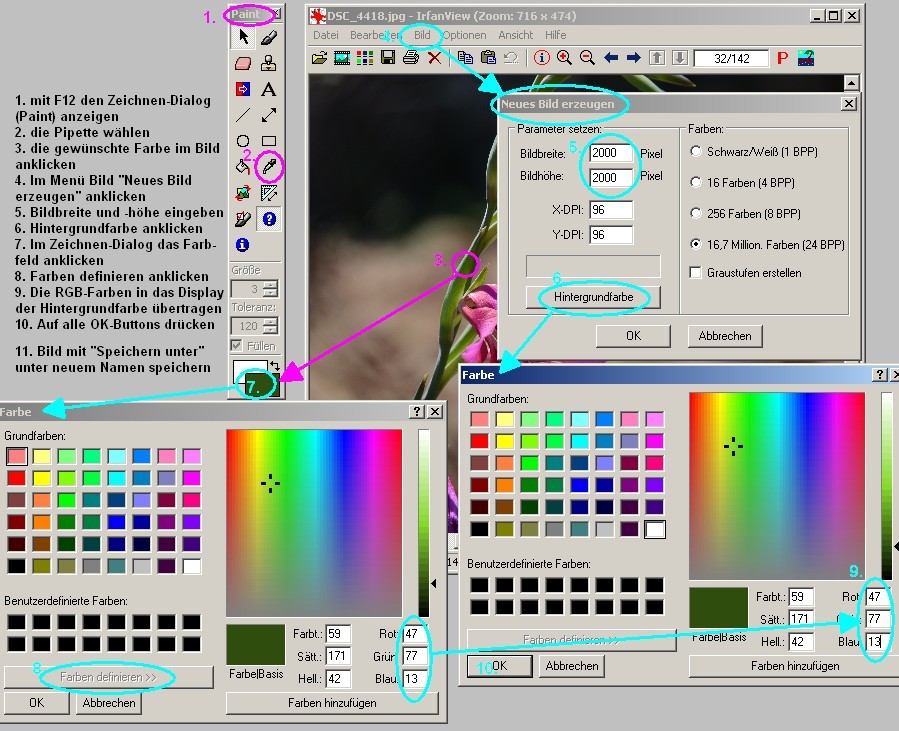Enable the Graustufen erstellen checkbox
This screenshot has width=899, height=731.
pyautogui.click(x=696, y=273)
